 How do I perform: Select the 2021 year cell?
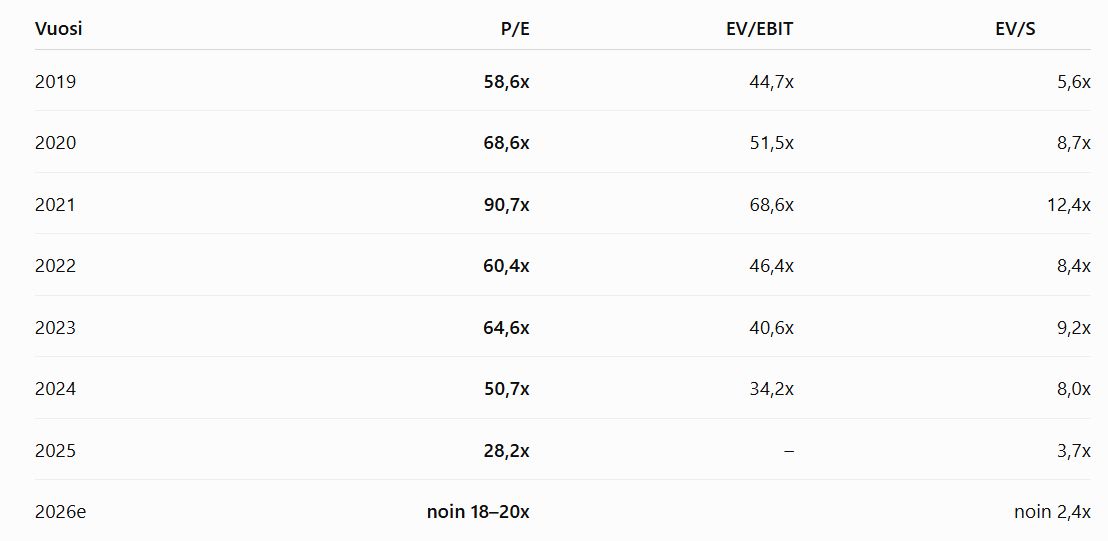click(x=55, y=205)
